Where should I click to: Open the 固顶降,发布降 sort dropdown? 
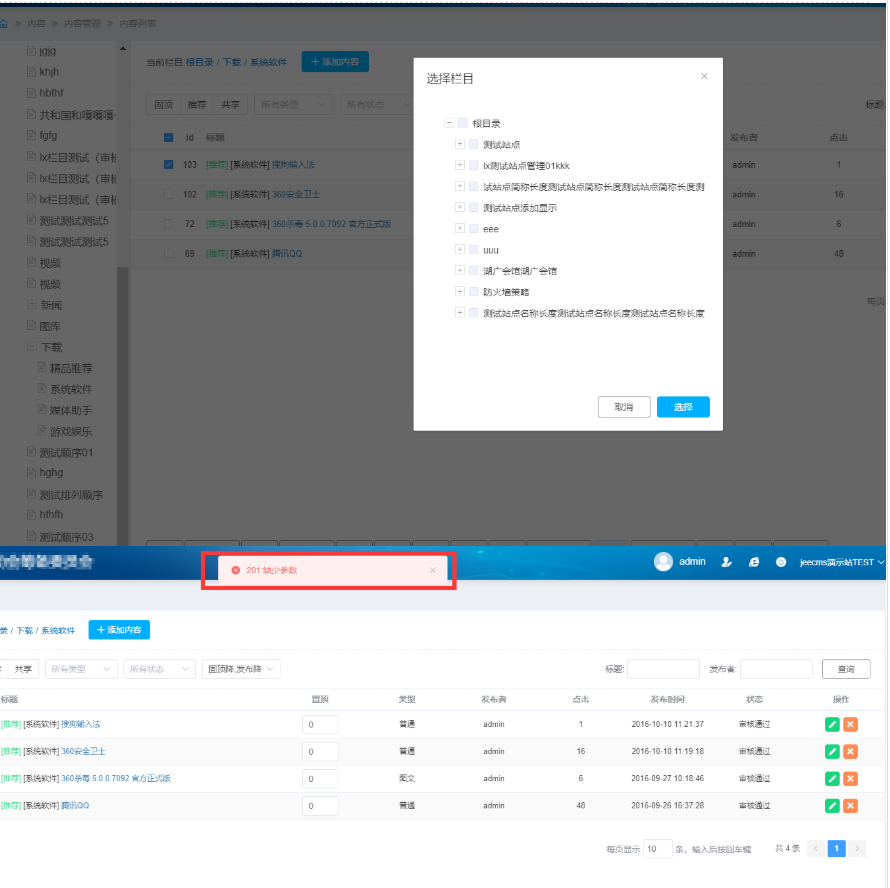[x=241, y=669]
